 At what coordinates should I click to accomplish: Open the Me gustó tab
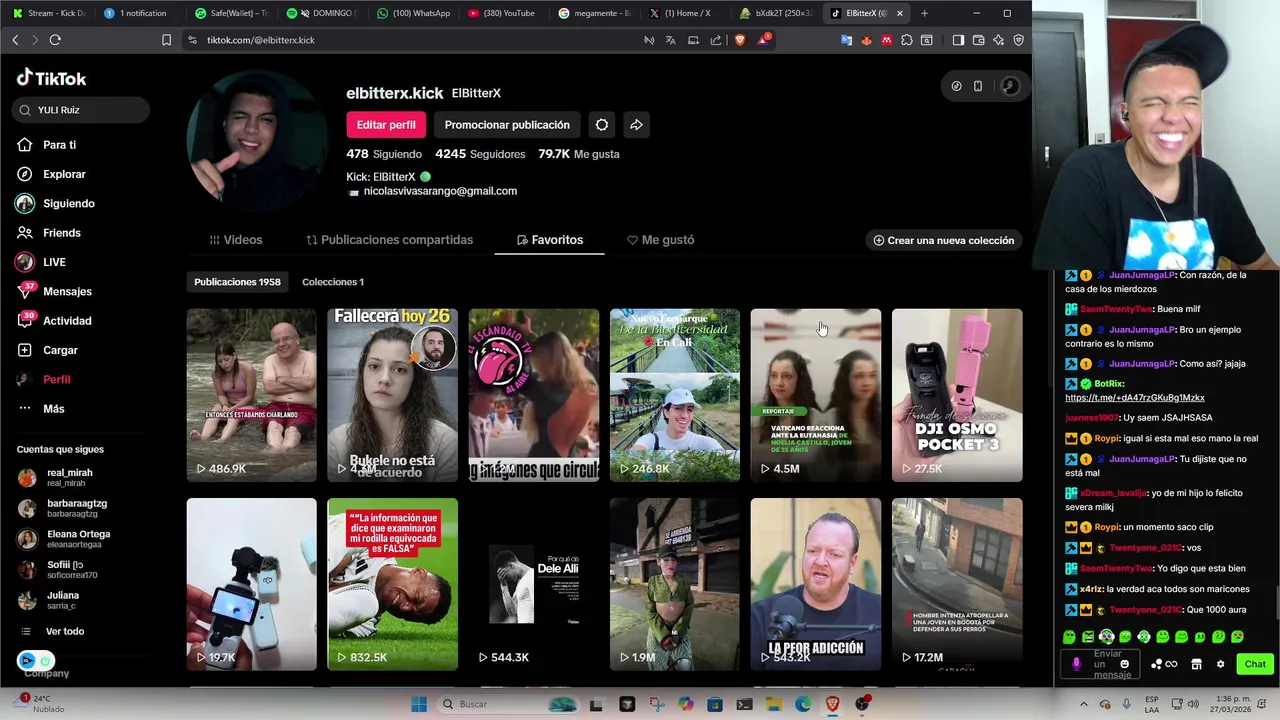click(x=660, y=240)
